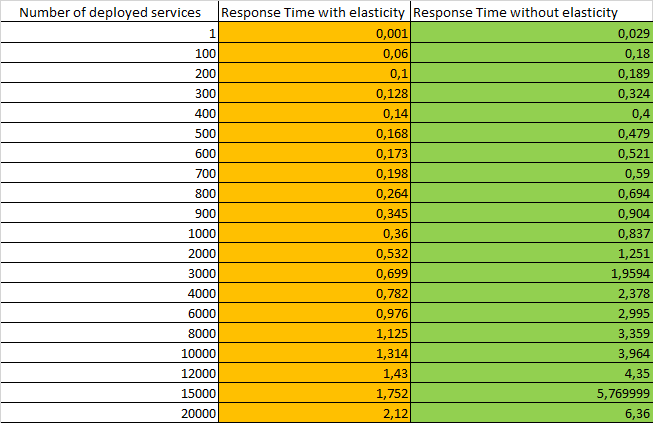Select the 'Response Time without elasticity' header cell
Viewport: 653px width, 423px height.
pos(532,11)
